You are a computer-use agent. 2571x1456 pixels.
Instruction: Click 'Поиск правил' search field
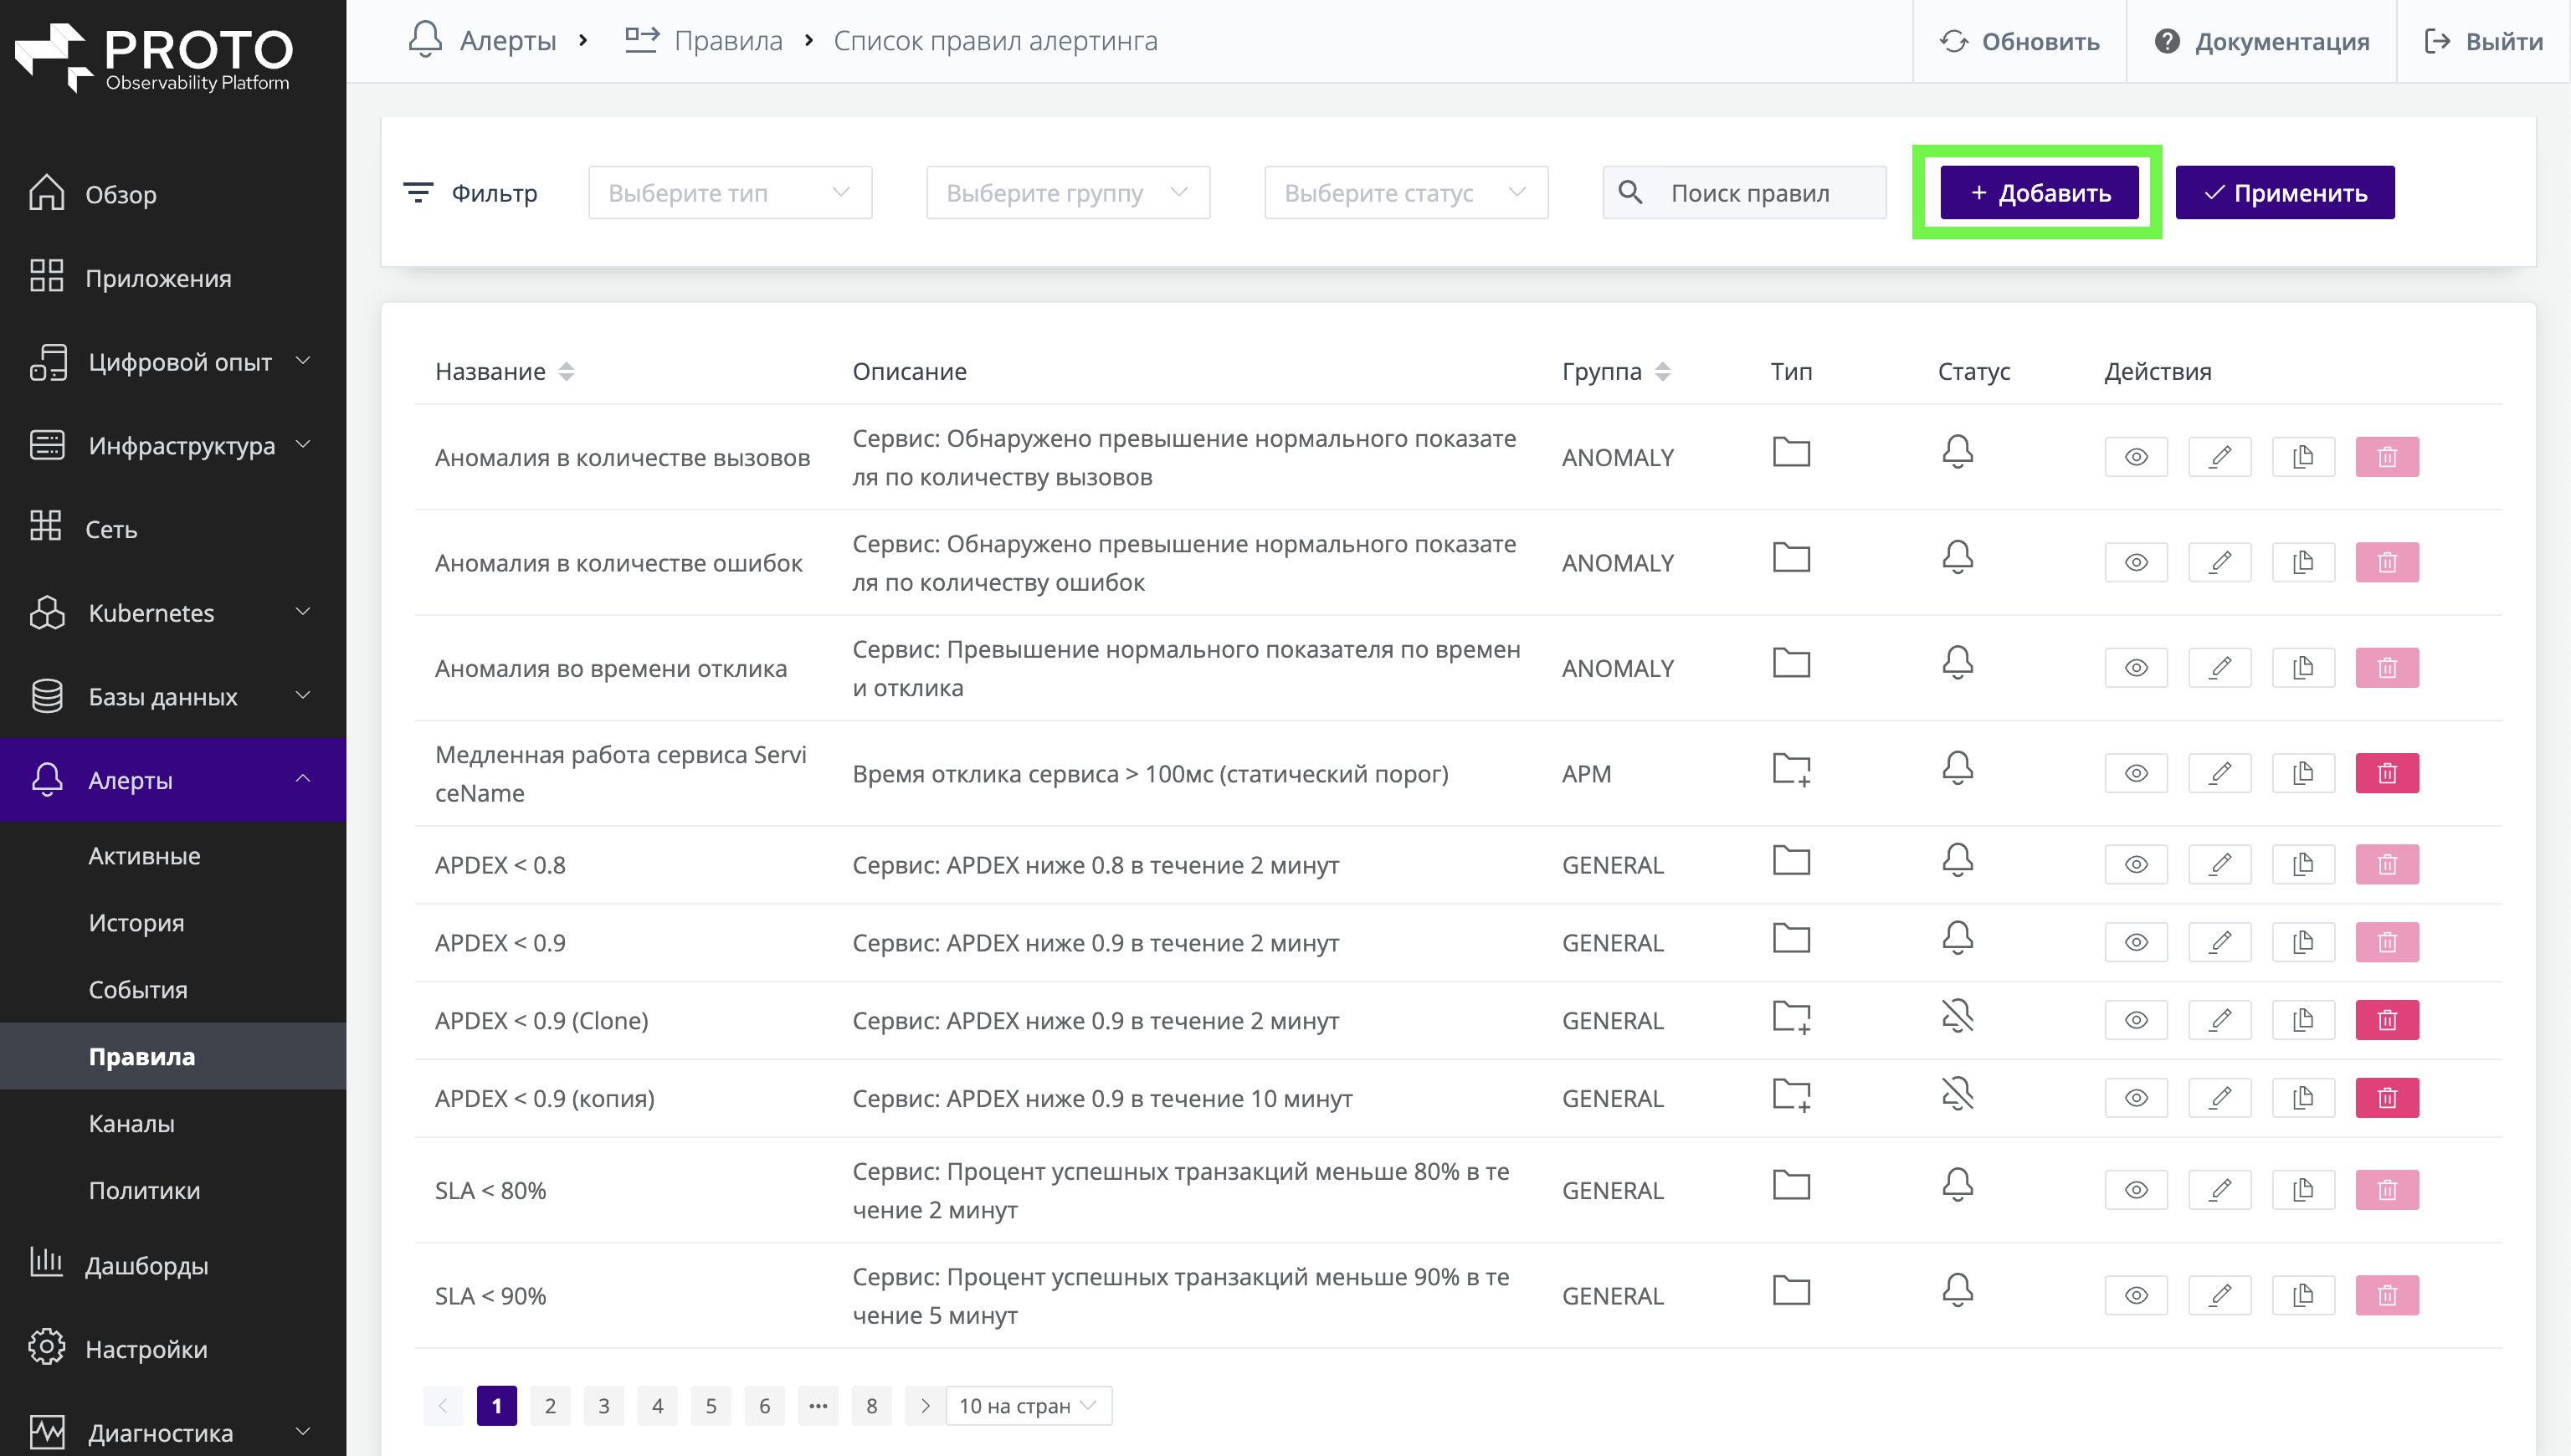point(1744,192)
